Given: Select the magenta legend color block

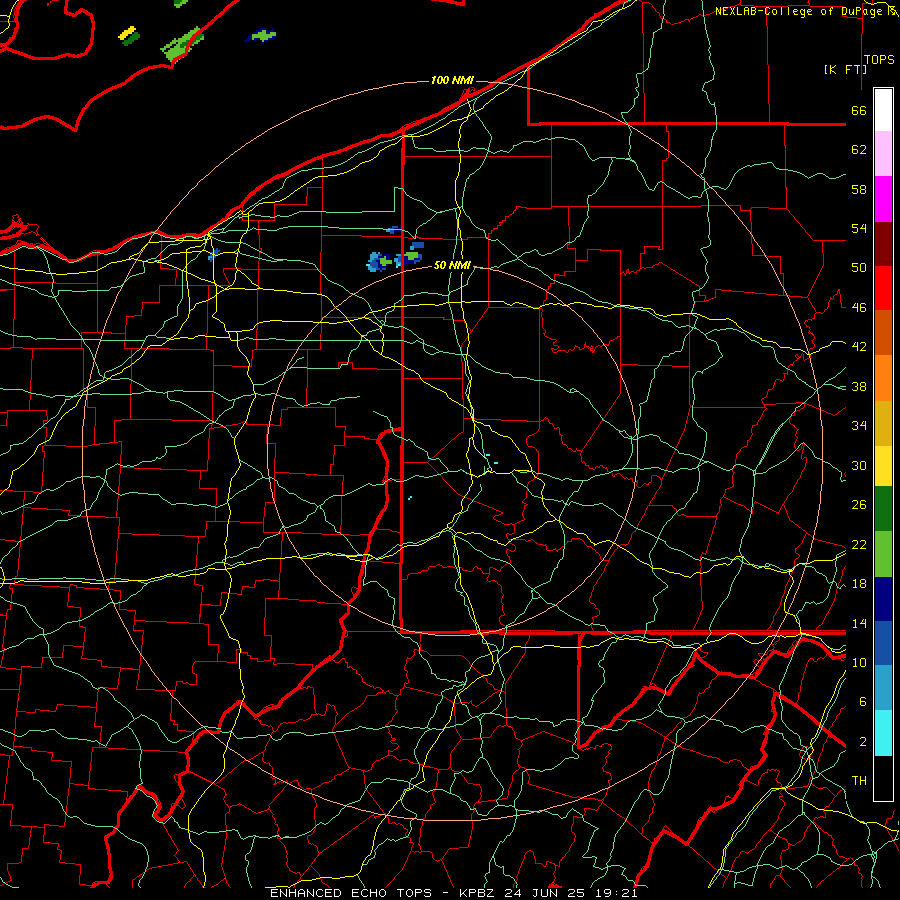Looking at the screenshot, I should 883,199.
